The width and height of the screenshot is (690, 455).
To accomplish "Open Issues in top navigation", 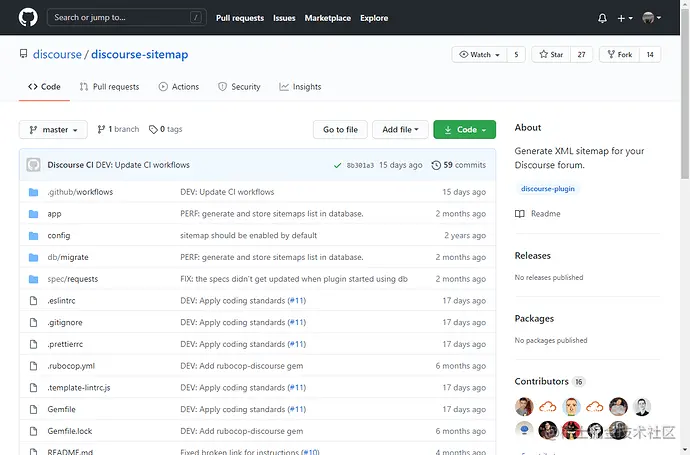I will click(284, 18).
